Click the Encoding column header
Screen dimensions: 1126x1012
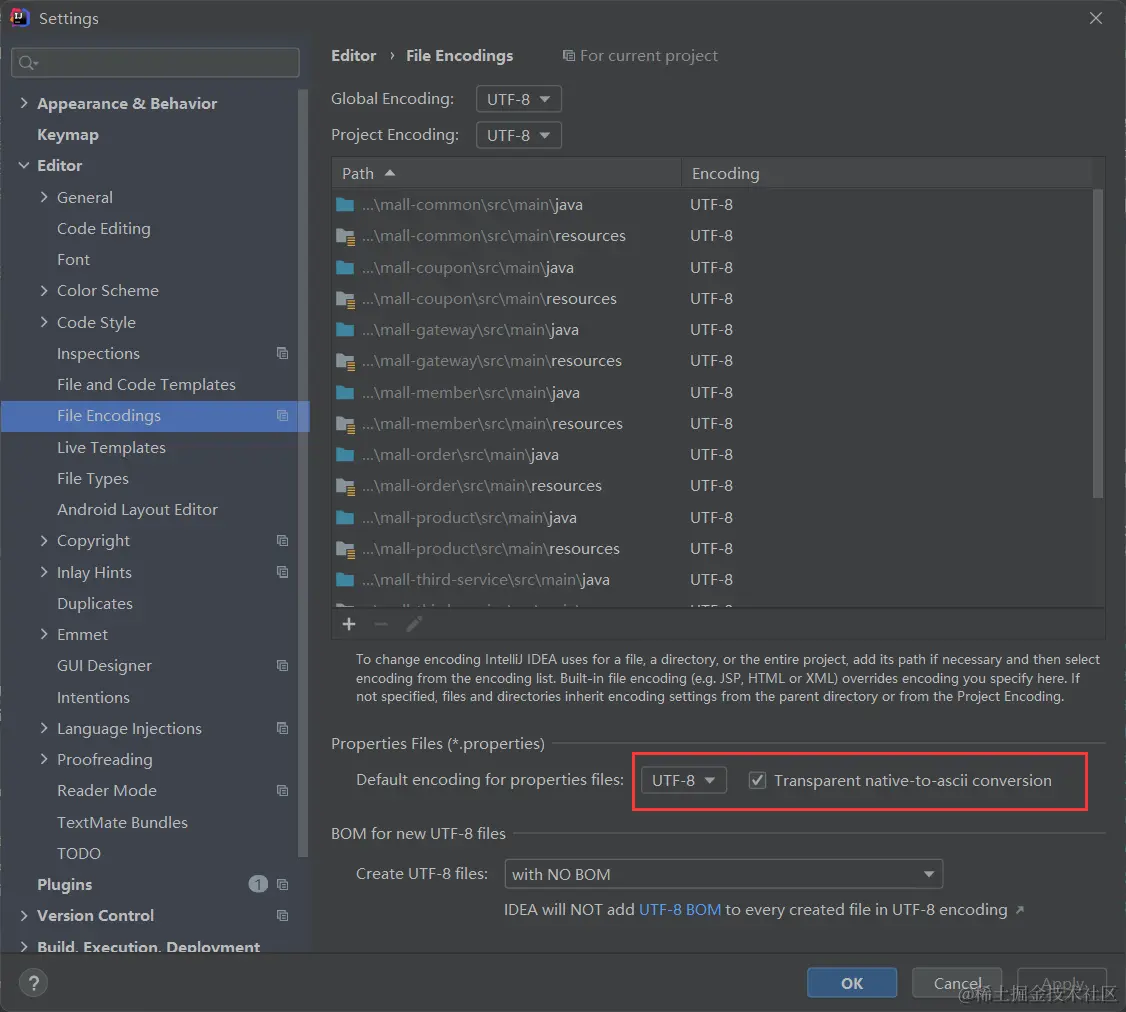click(886, 173)
